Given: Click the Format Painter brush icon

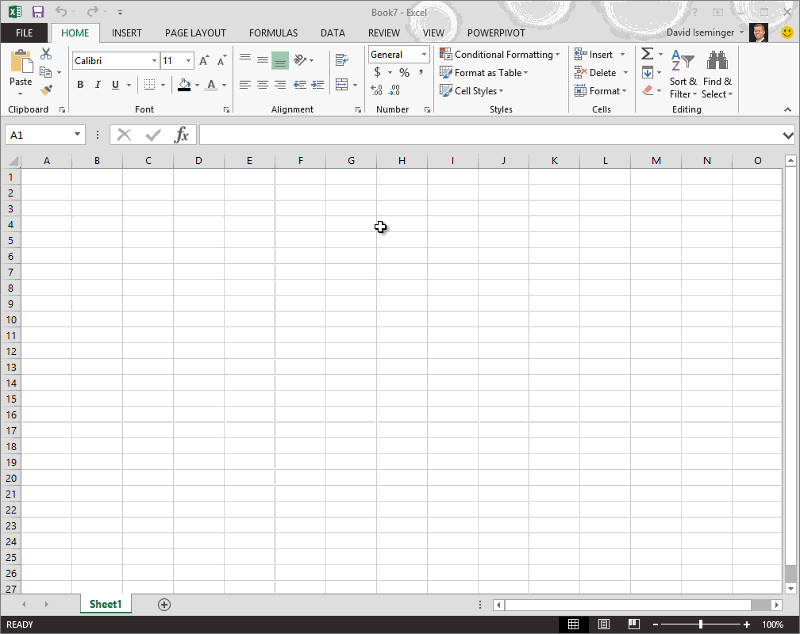Looking at the screenshot, I should click(46, 90).
